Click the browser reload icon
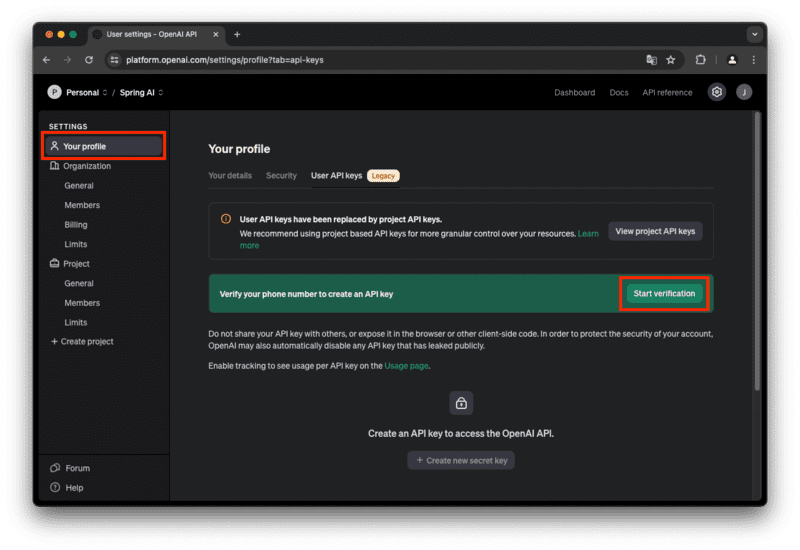This screenshot has height=550, width=800. 89,60
